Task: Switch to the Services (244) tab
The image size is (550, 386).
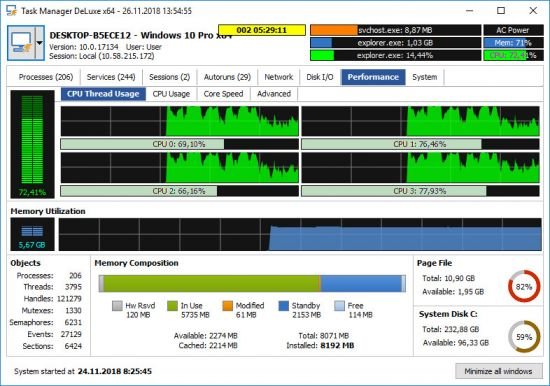Action: pyautogui.click(x=111, y=77)
